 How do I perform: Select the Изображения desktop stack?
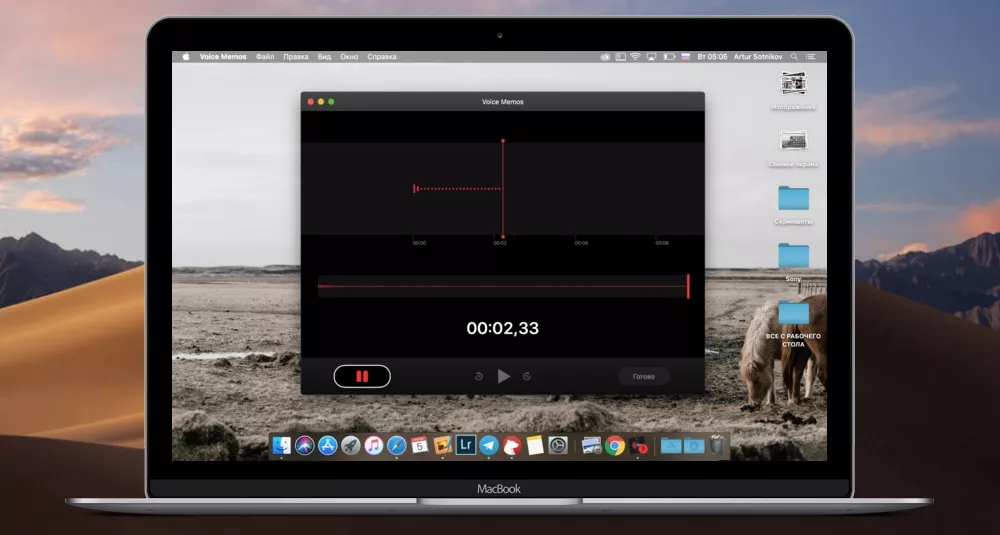pos(793,84)
